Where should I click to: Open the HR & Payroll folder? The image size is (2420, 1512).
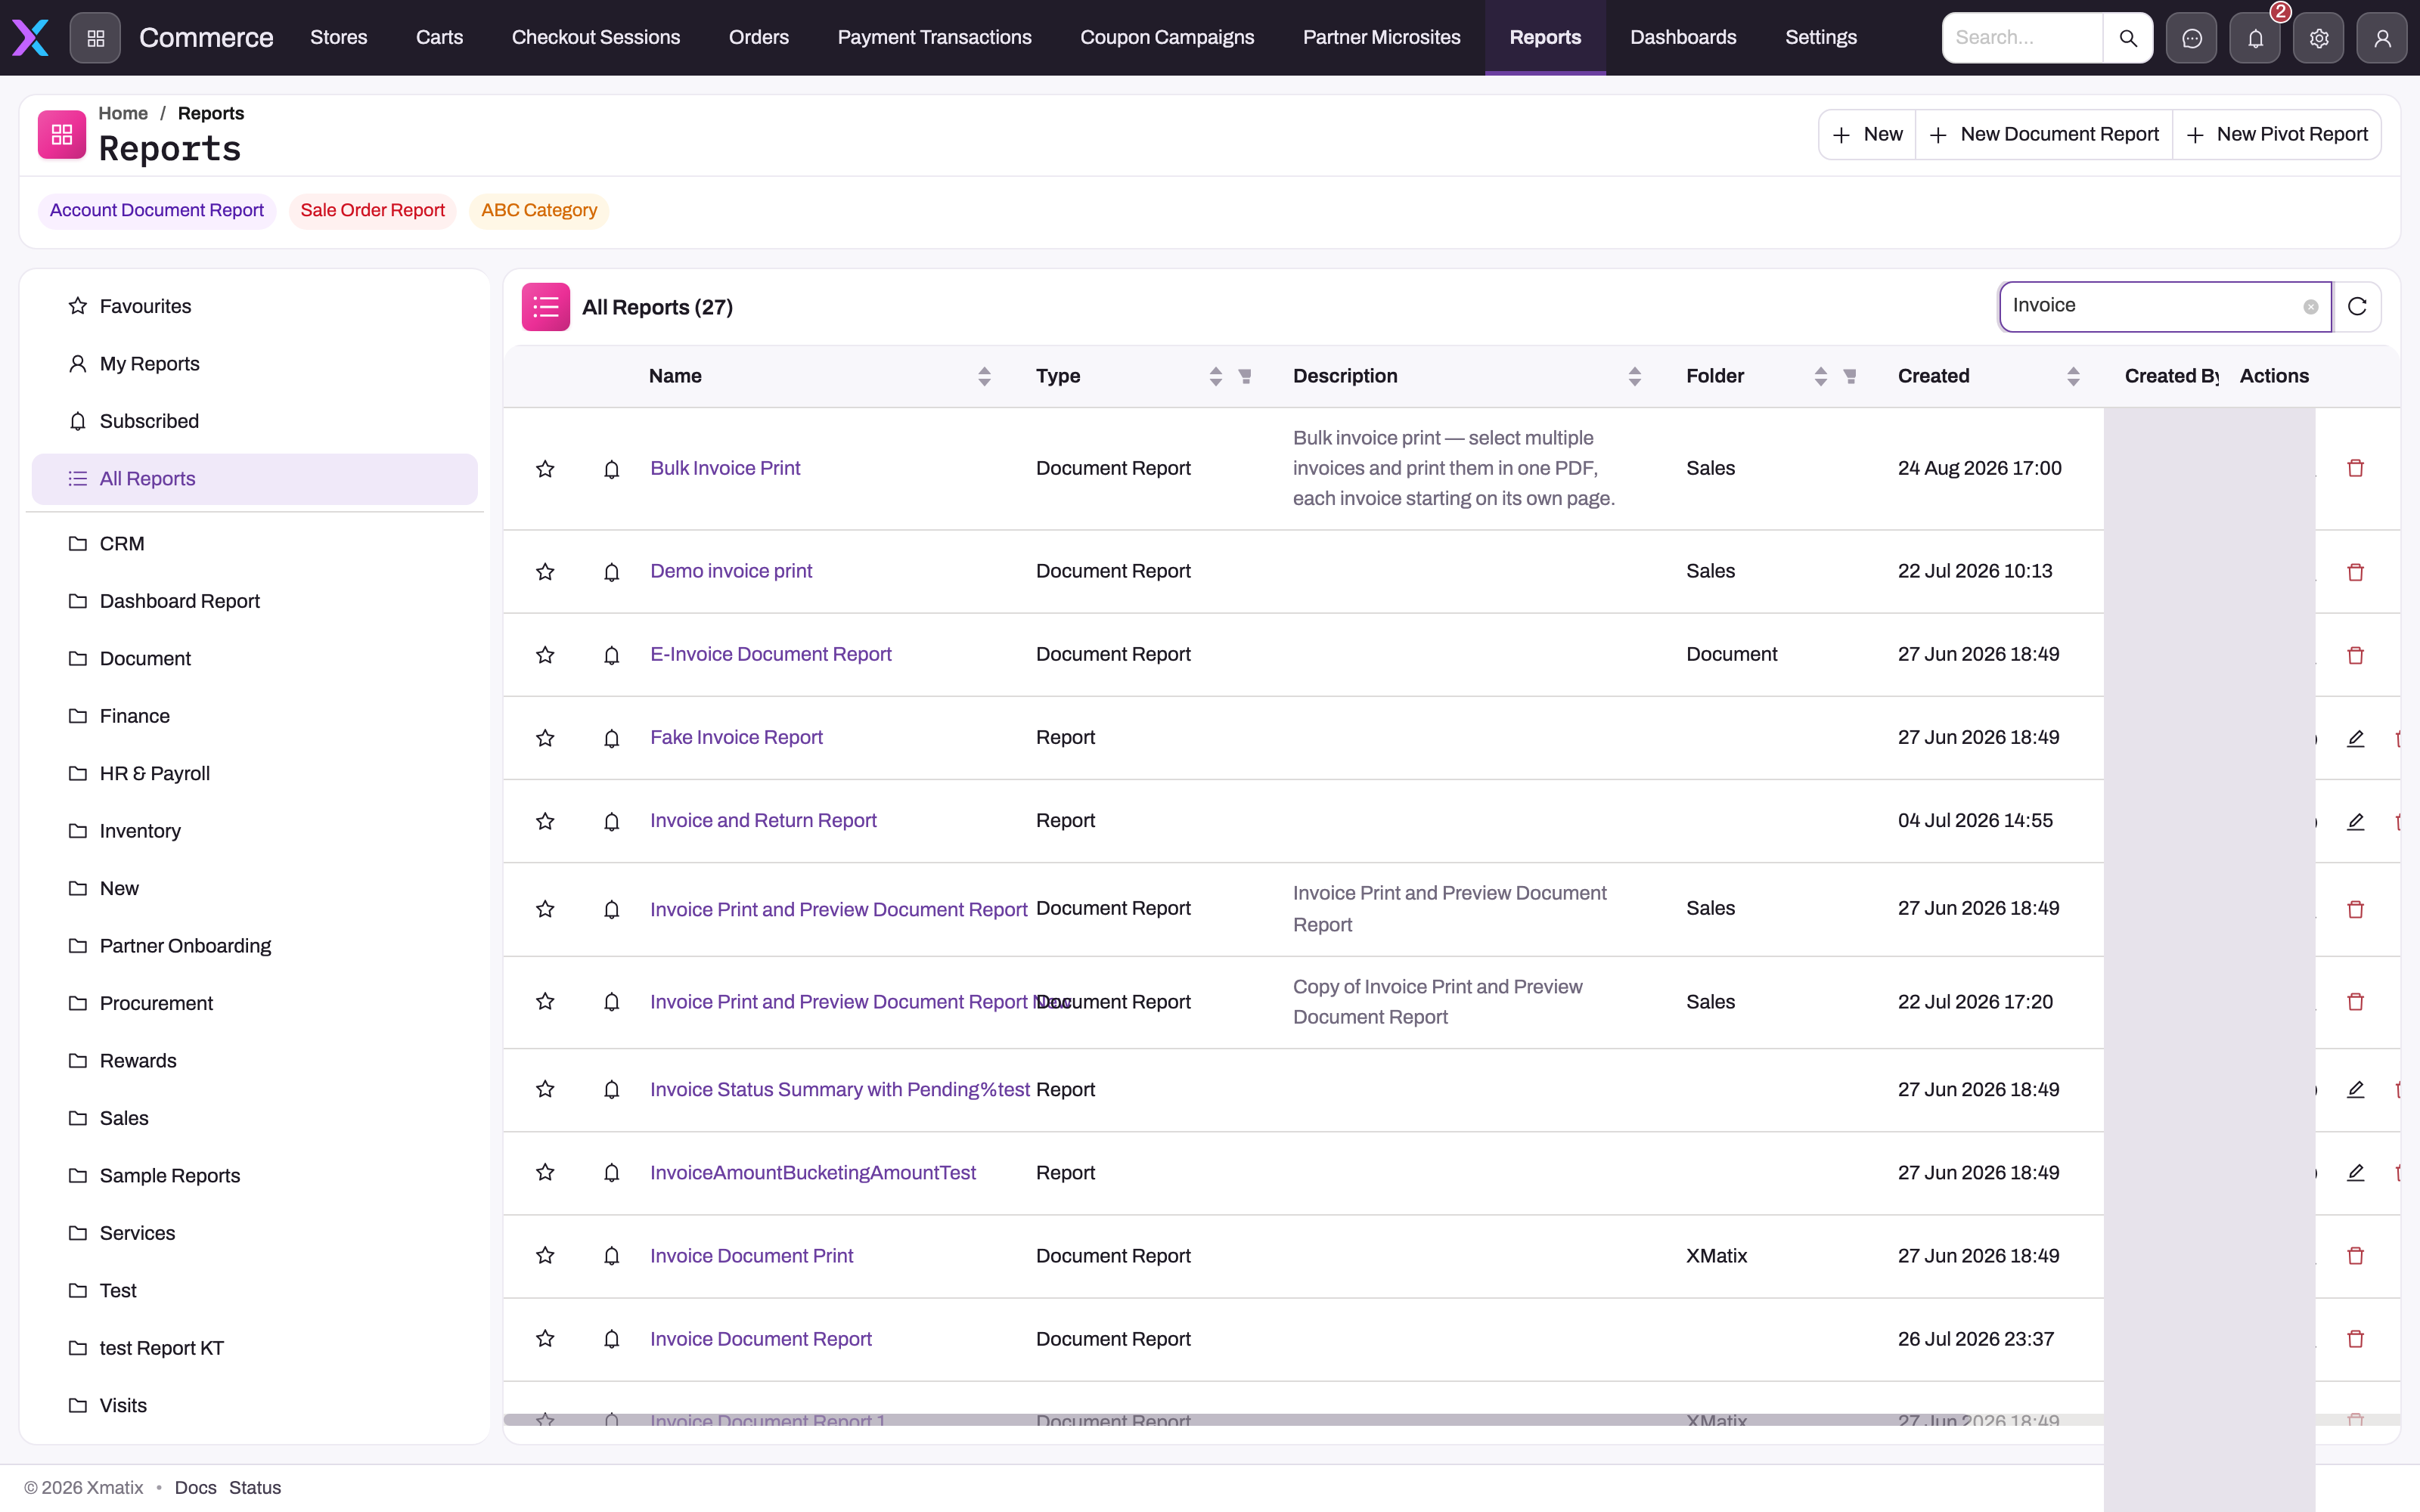(x=255, y=774)
